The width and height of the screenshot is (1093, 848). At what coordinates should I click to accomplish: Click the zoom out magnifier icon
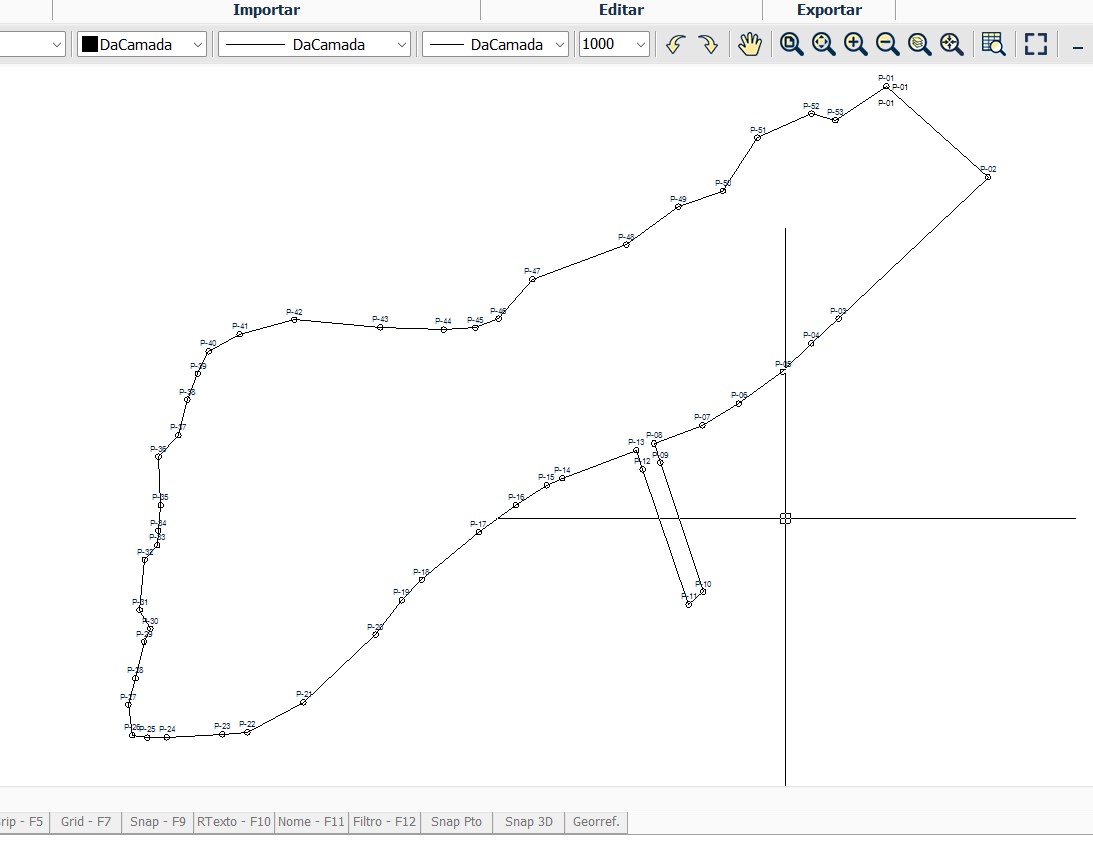pyautogui.click(x=887, y=44)
